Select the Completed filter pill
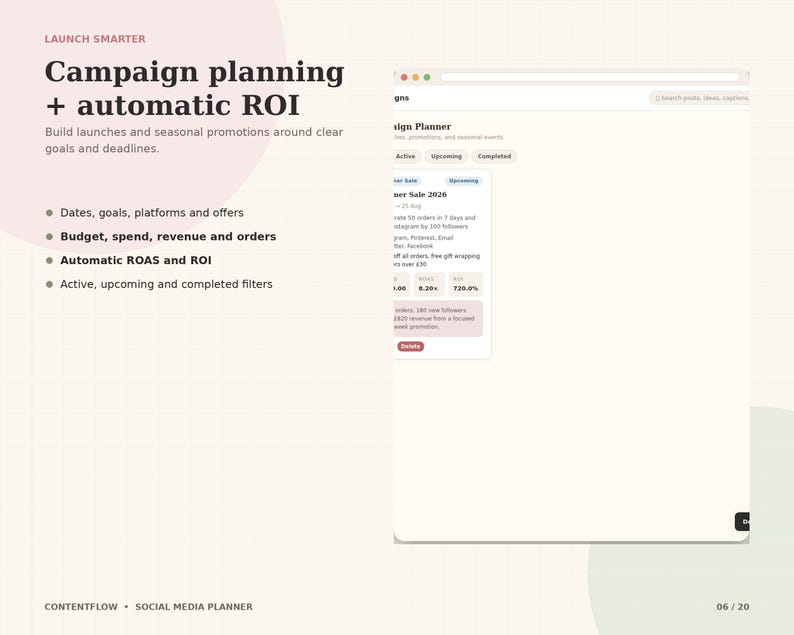 click(494, 156)
